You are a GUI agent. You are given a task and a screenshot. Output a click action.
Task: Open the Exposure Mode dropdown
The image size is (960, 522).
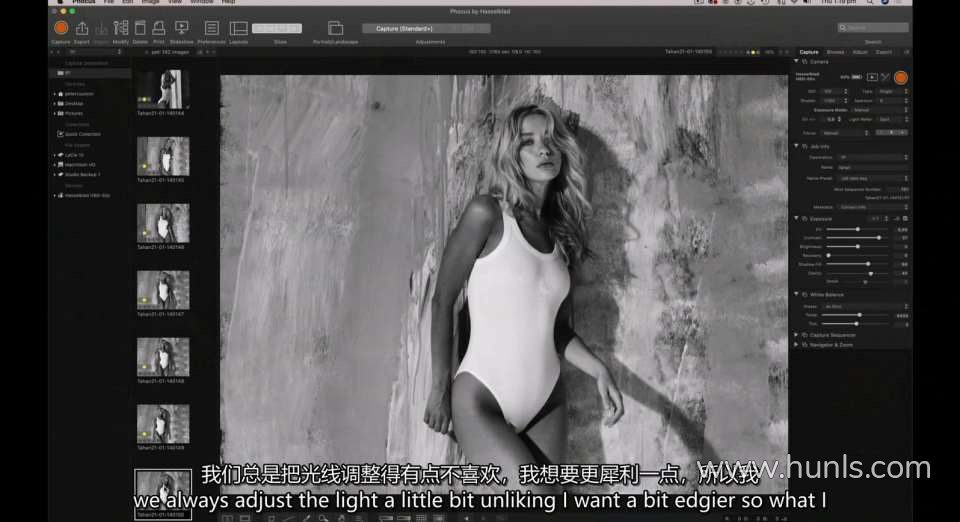(880, 110)
